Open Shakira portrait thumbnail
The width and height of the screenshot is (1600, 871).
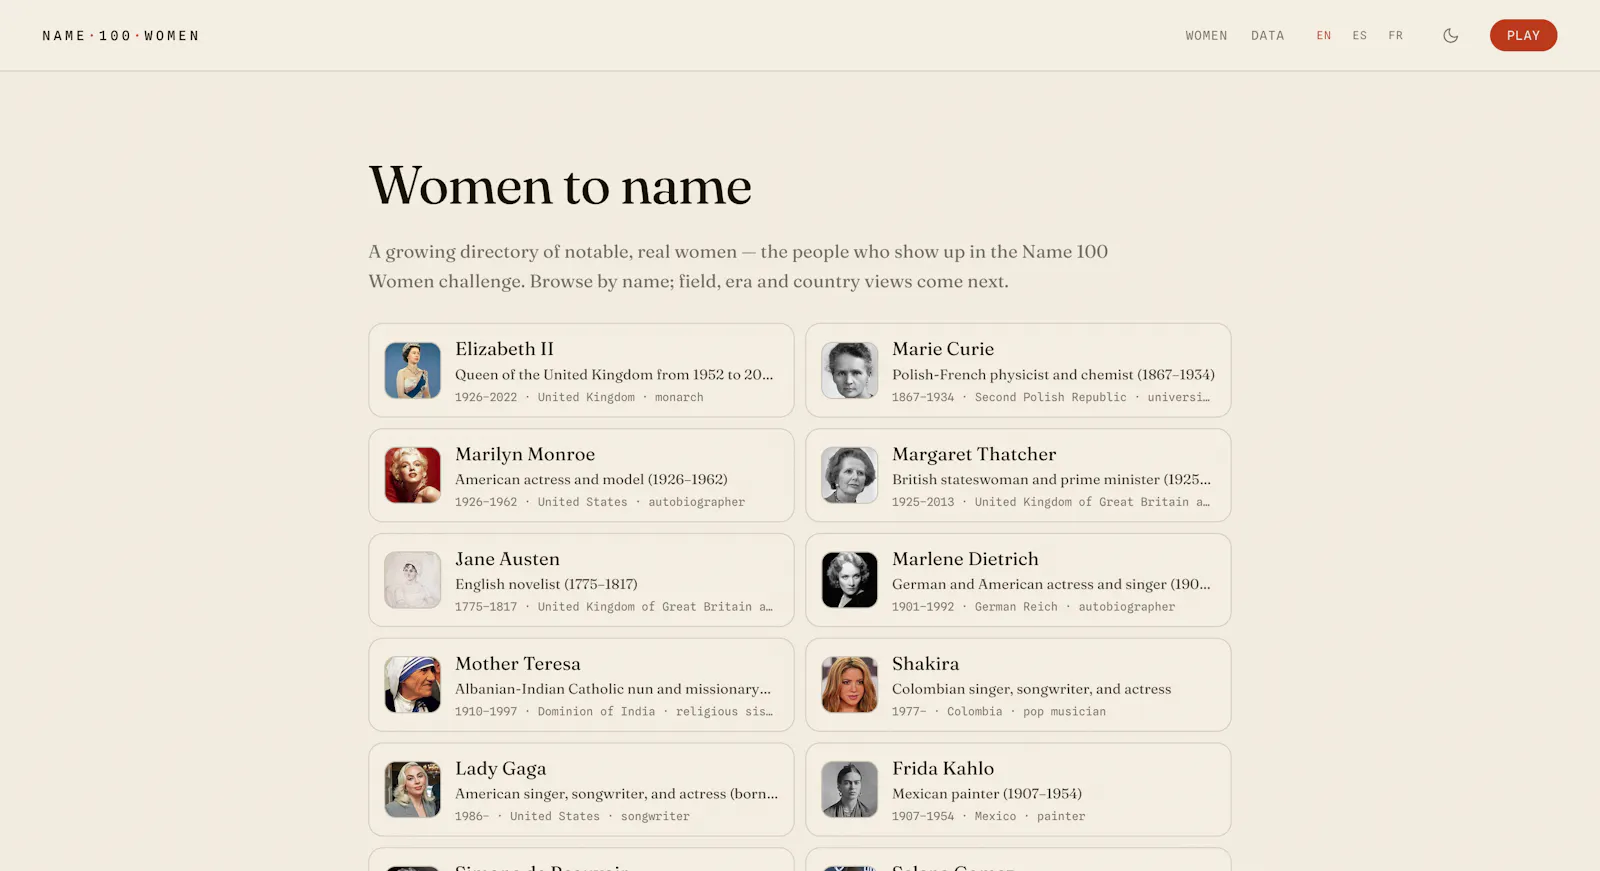coord(849,684)
